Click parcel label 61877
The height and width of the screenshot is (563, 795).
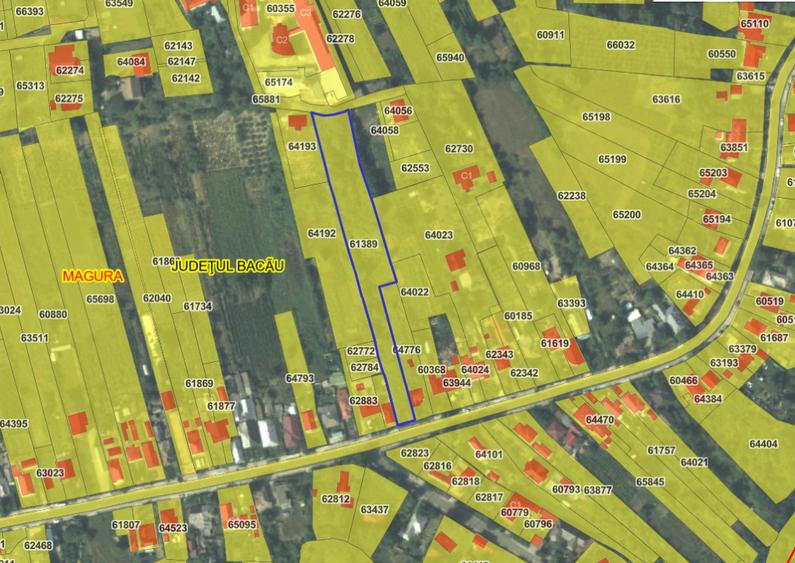pyautogui.click(x=221, y=406)
